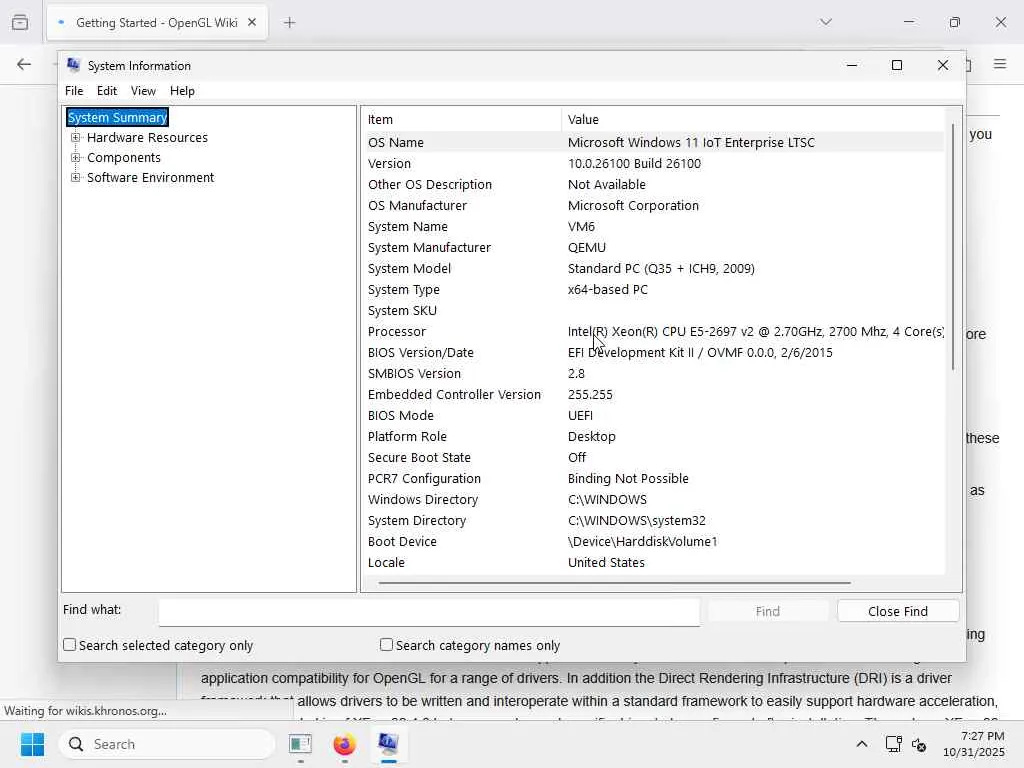This screenshot has width=1024, height=768.
Task: Click the horizontal scrollbar of the details list
Action: [614, 583]
